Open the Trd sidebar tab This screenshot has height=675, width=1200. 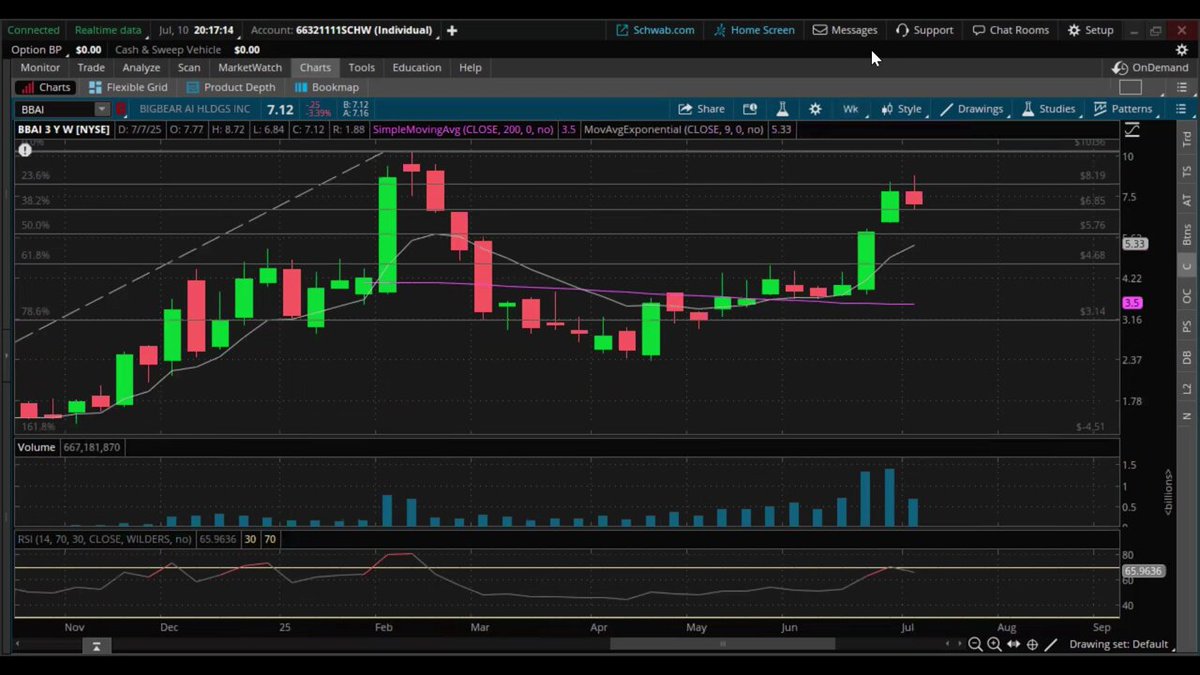tap(1187, 140)
